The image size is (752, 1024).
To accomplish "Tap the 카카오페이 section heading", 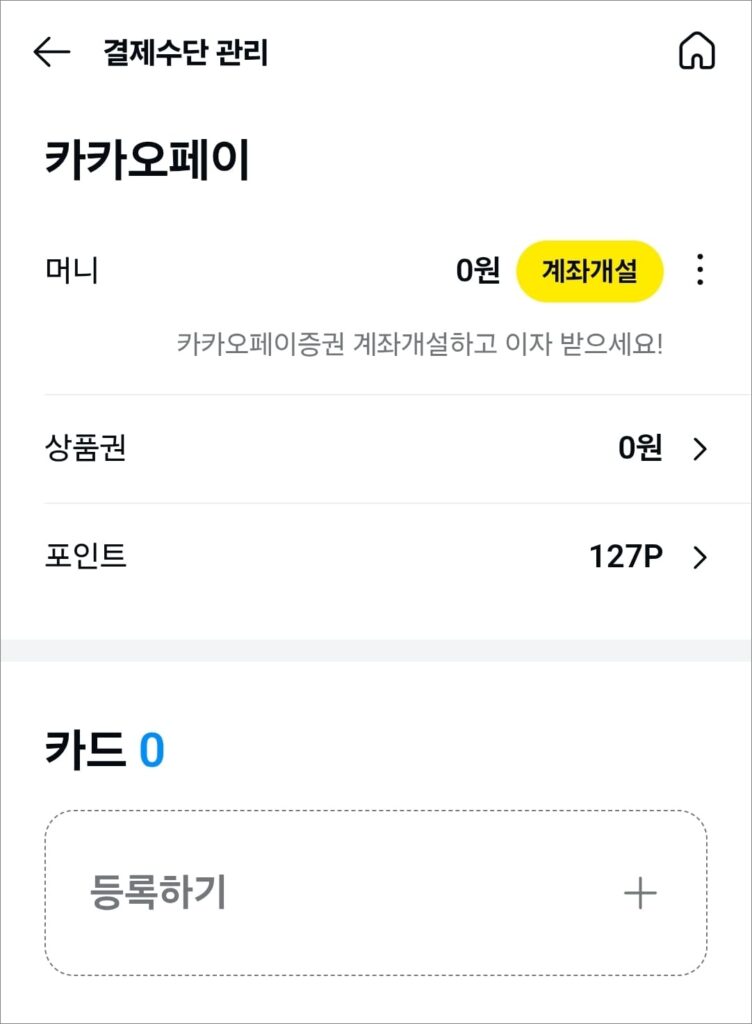I will (x=148, y=159).
